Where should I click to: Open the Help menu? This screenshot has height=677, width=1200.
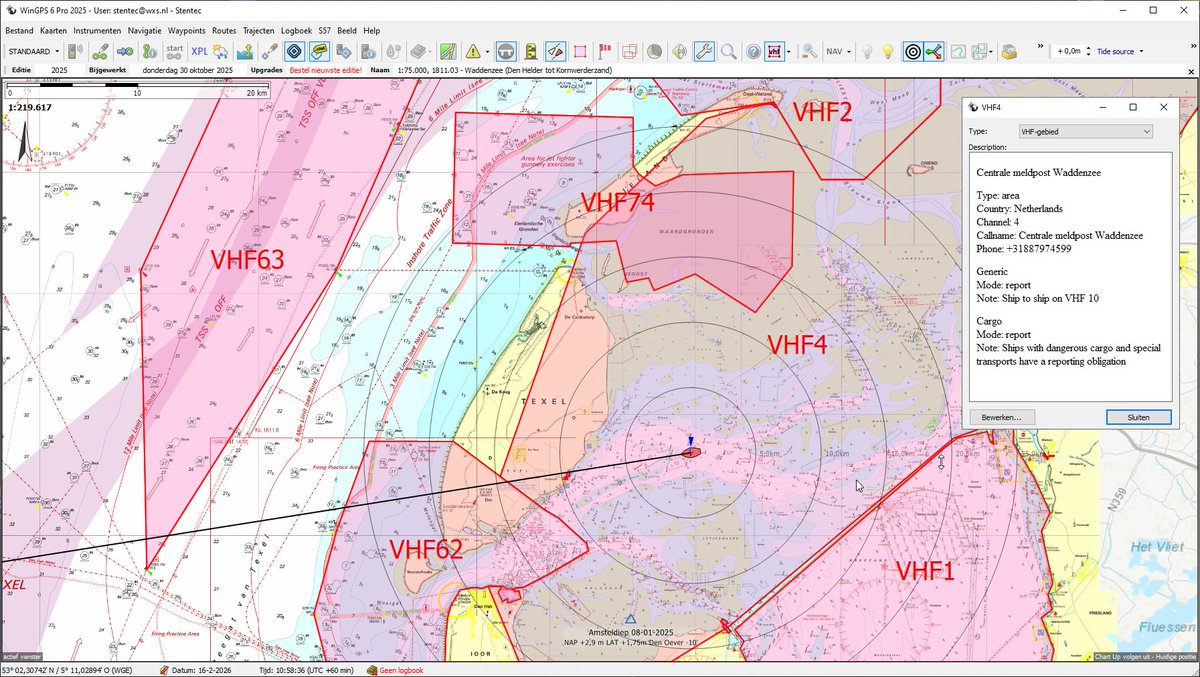(x=371, y=31)
